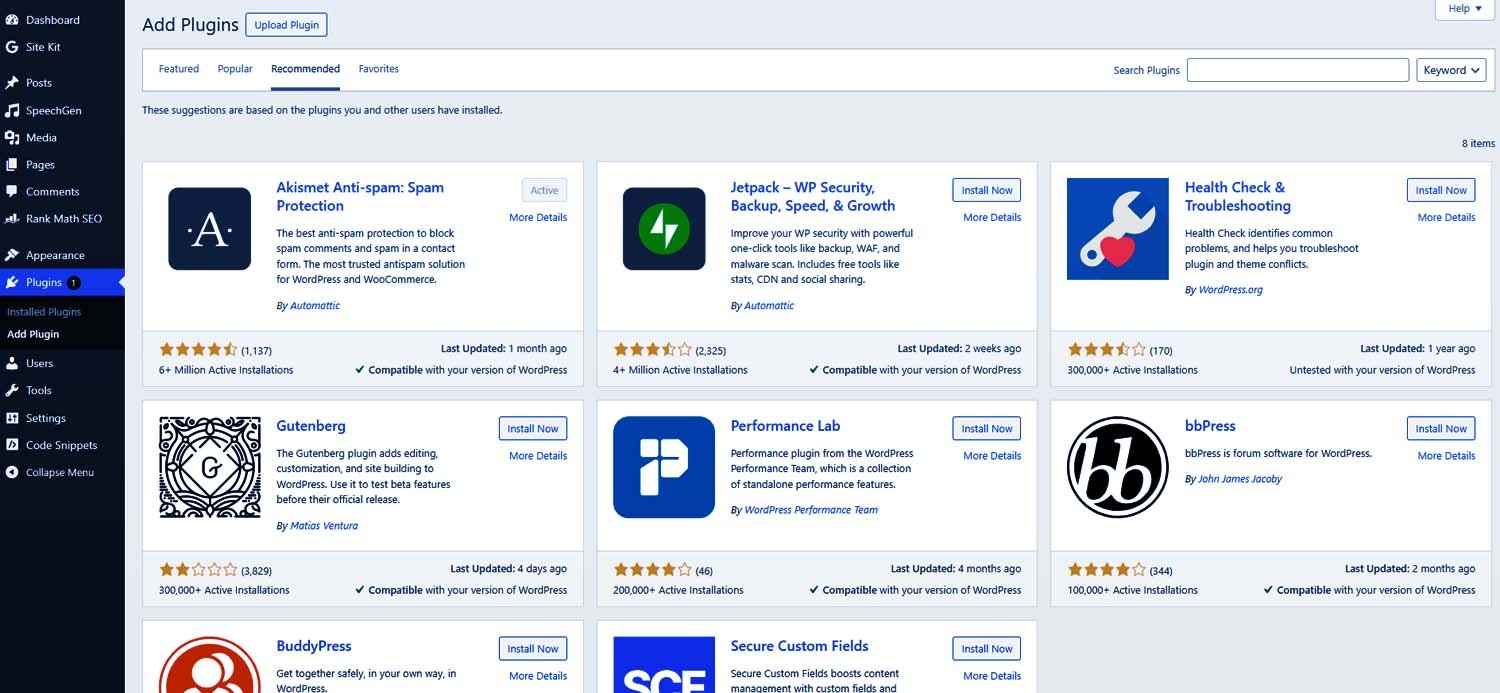Switch to the Popular plugins tab
Viewport: 1500px width, 693px height.
click(235, 69)
